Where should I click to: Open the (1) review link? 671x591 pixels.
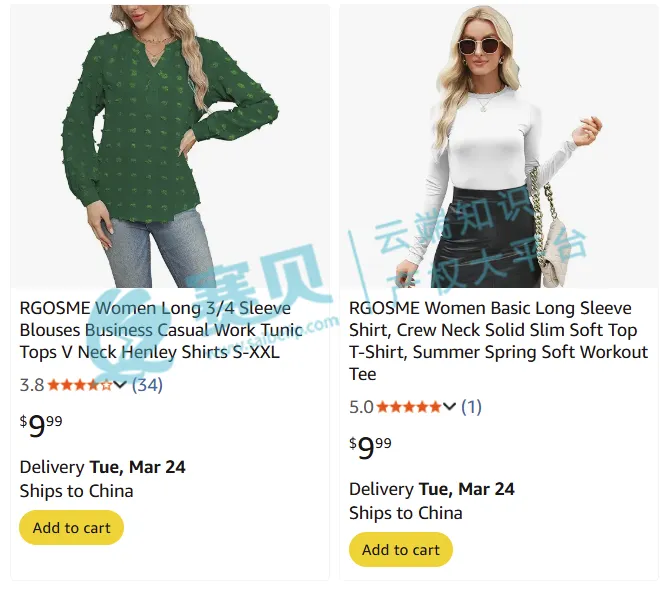[x=471, y=407]
